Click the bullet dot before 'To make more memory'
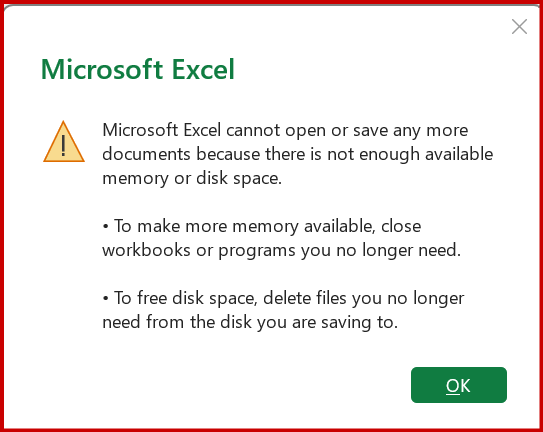The width and height of the screenshot is (543, 432). [x=106, y=227]
